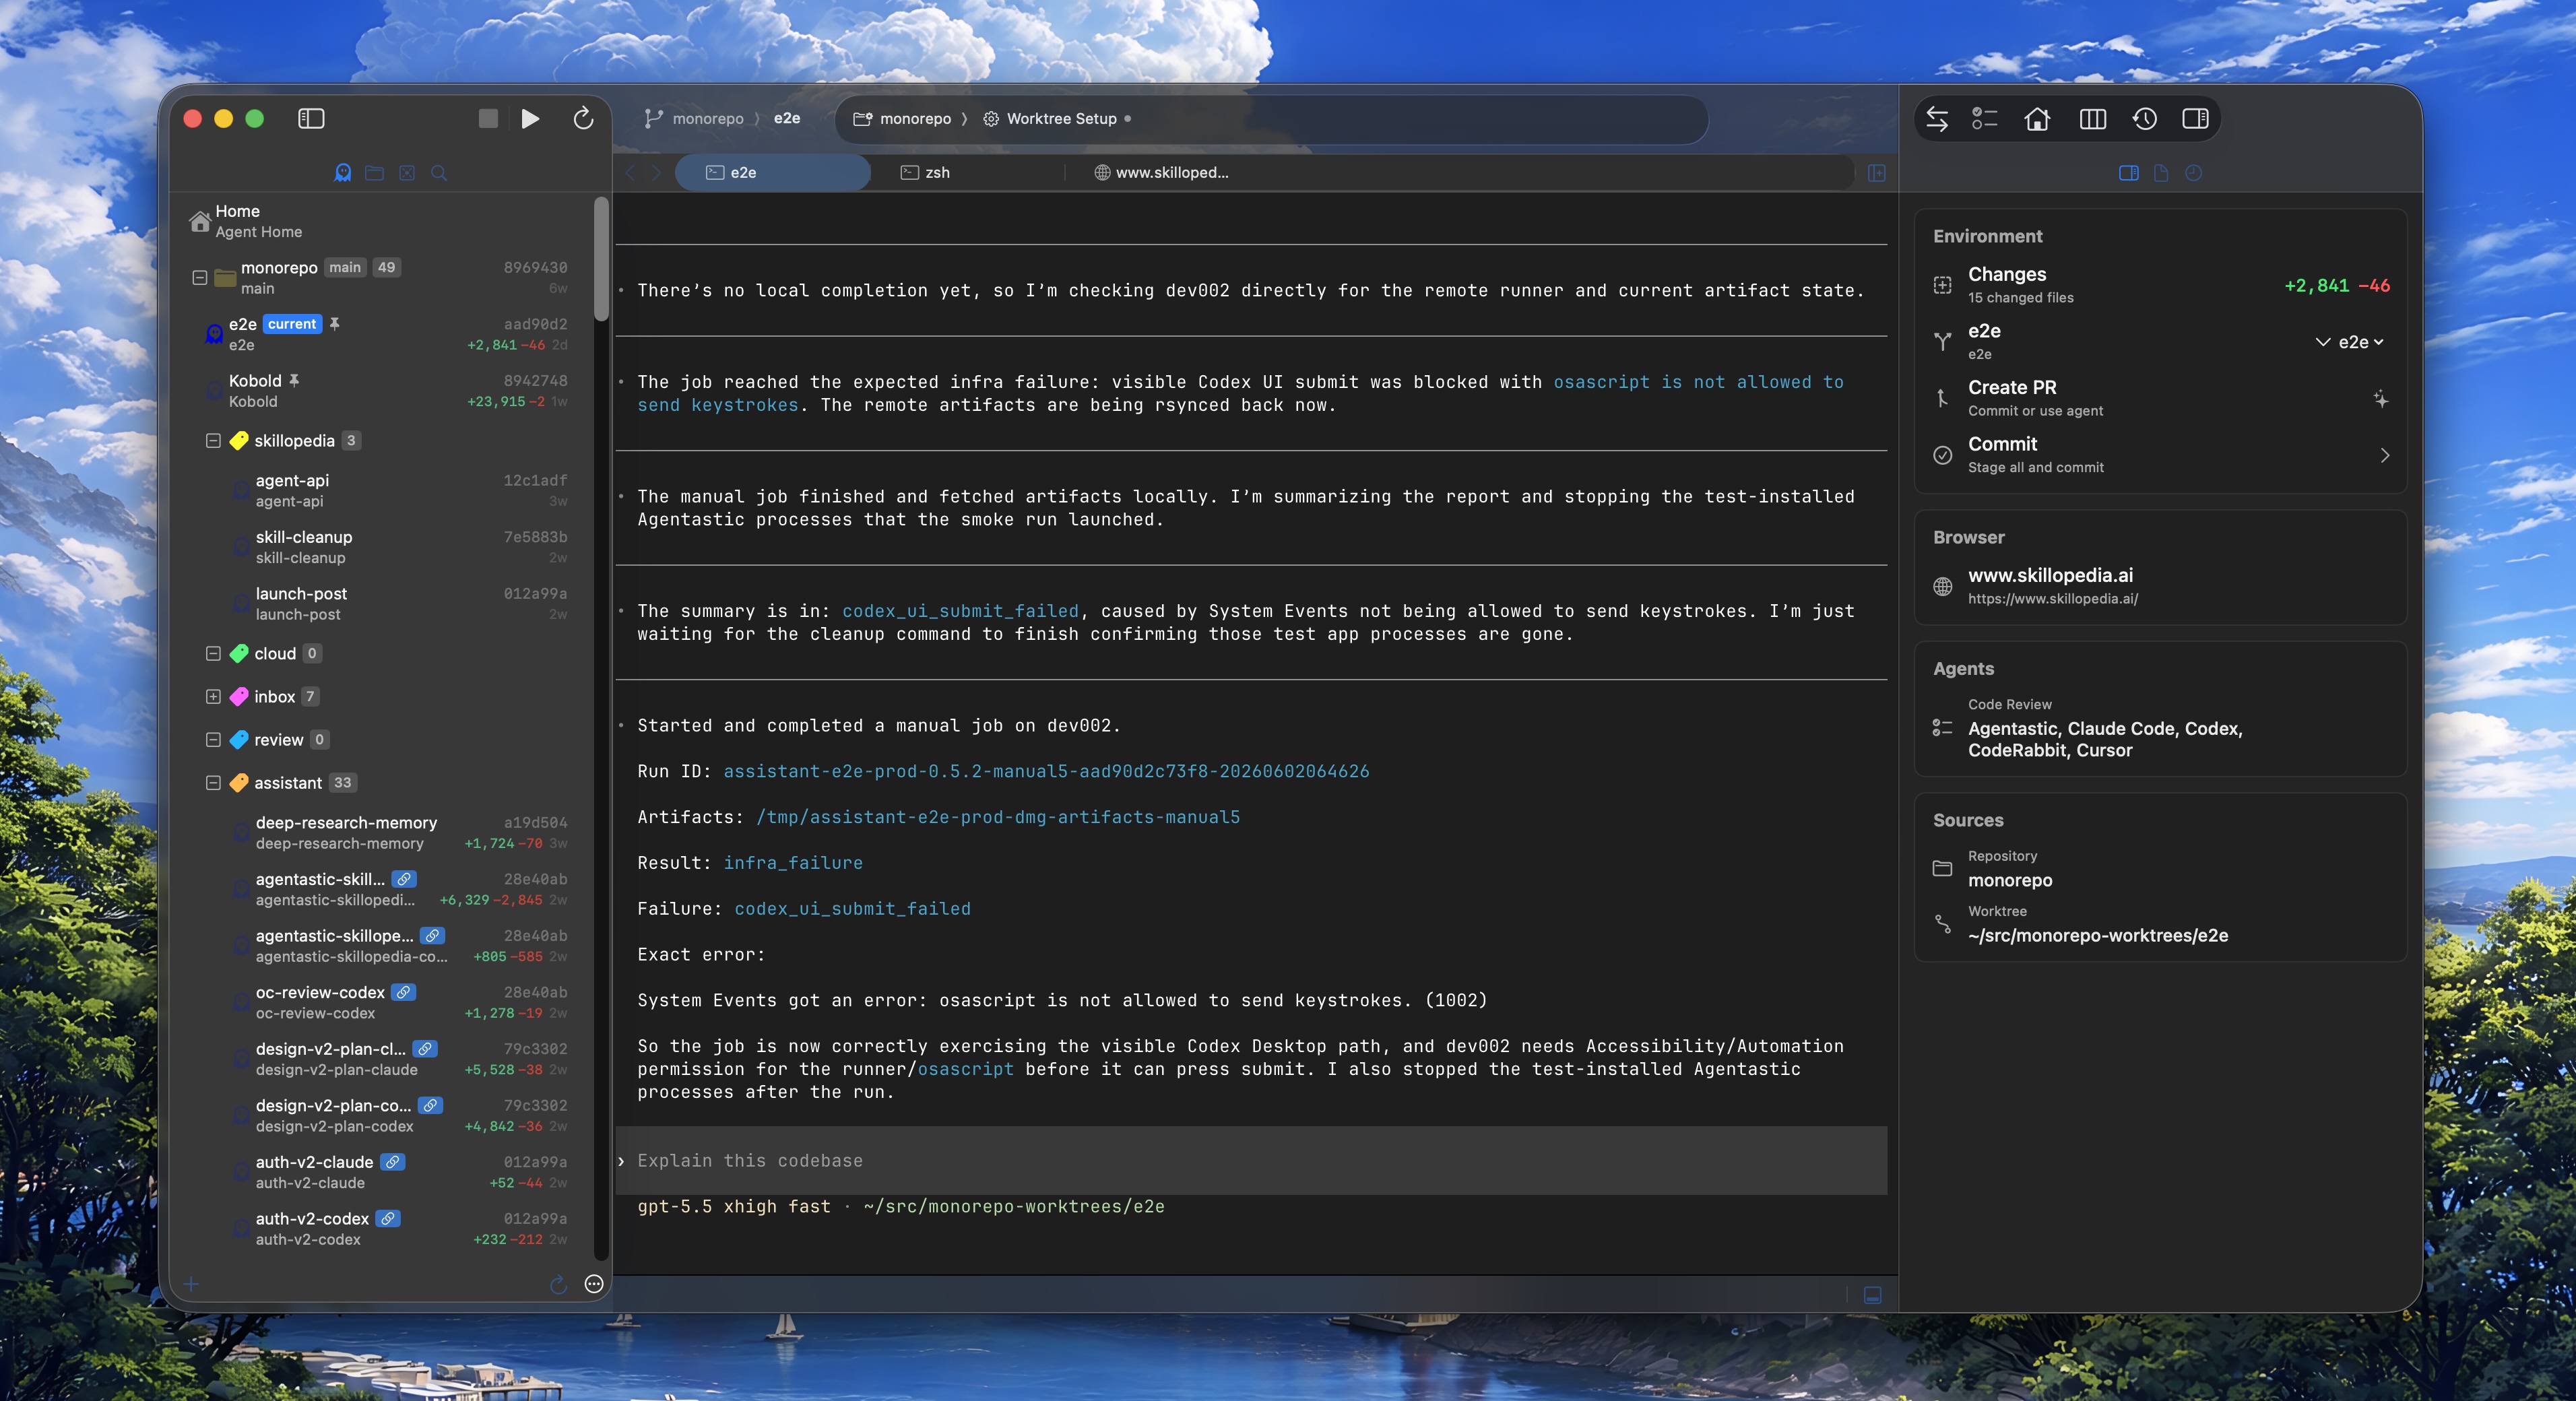Collapse the cloud group
This screenshot has width=2576, height=1401.
[213, 653]
